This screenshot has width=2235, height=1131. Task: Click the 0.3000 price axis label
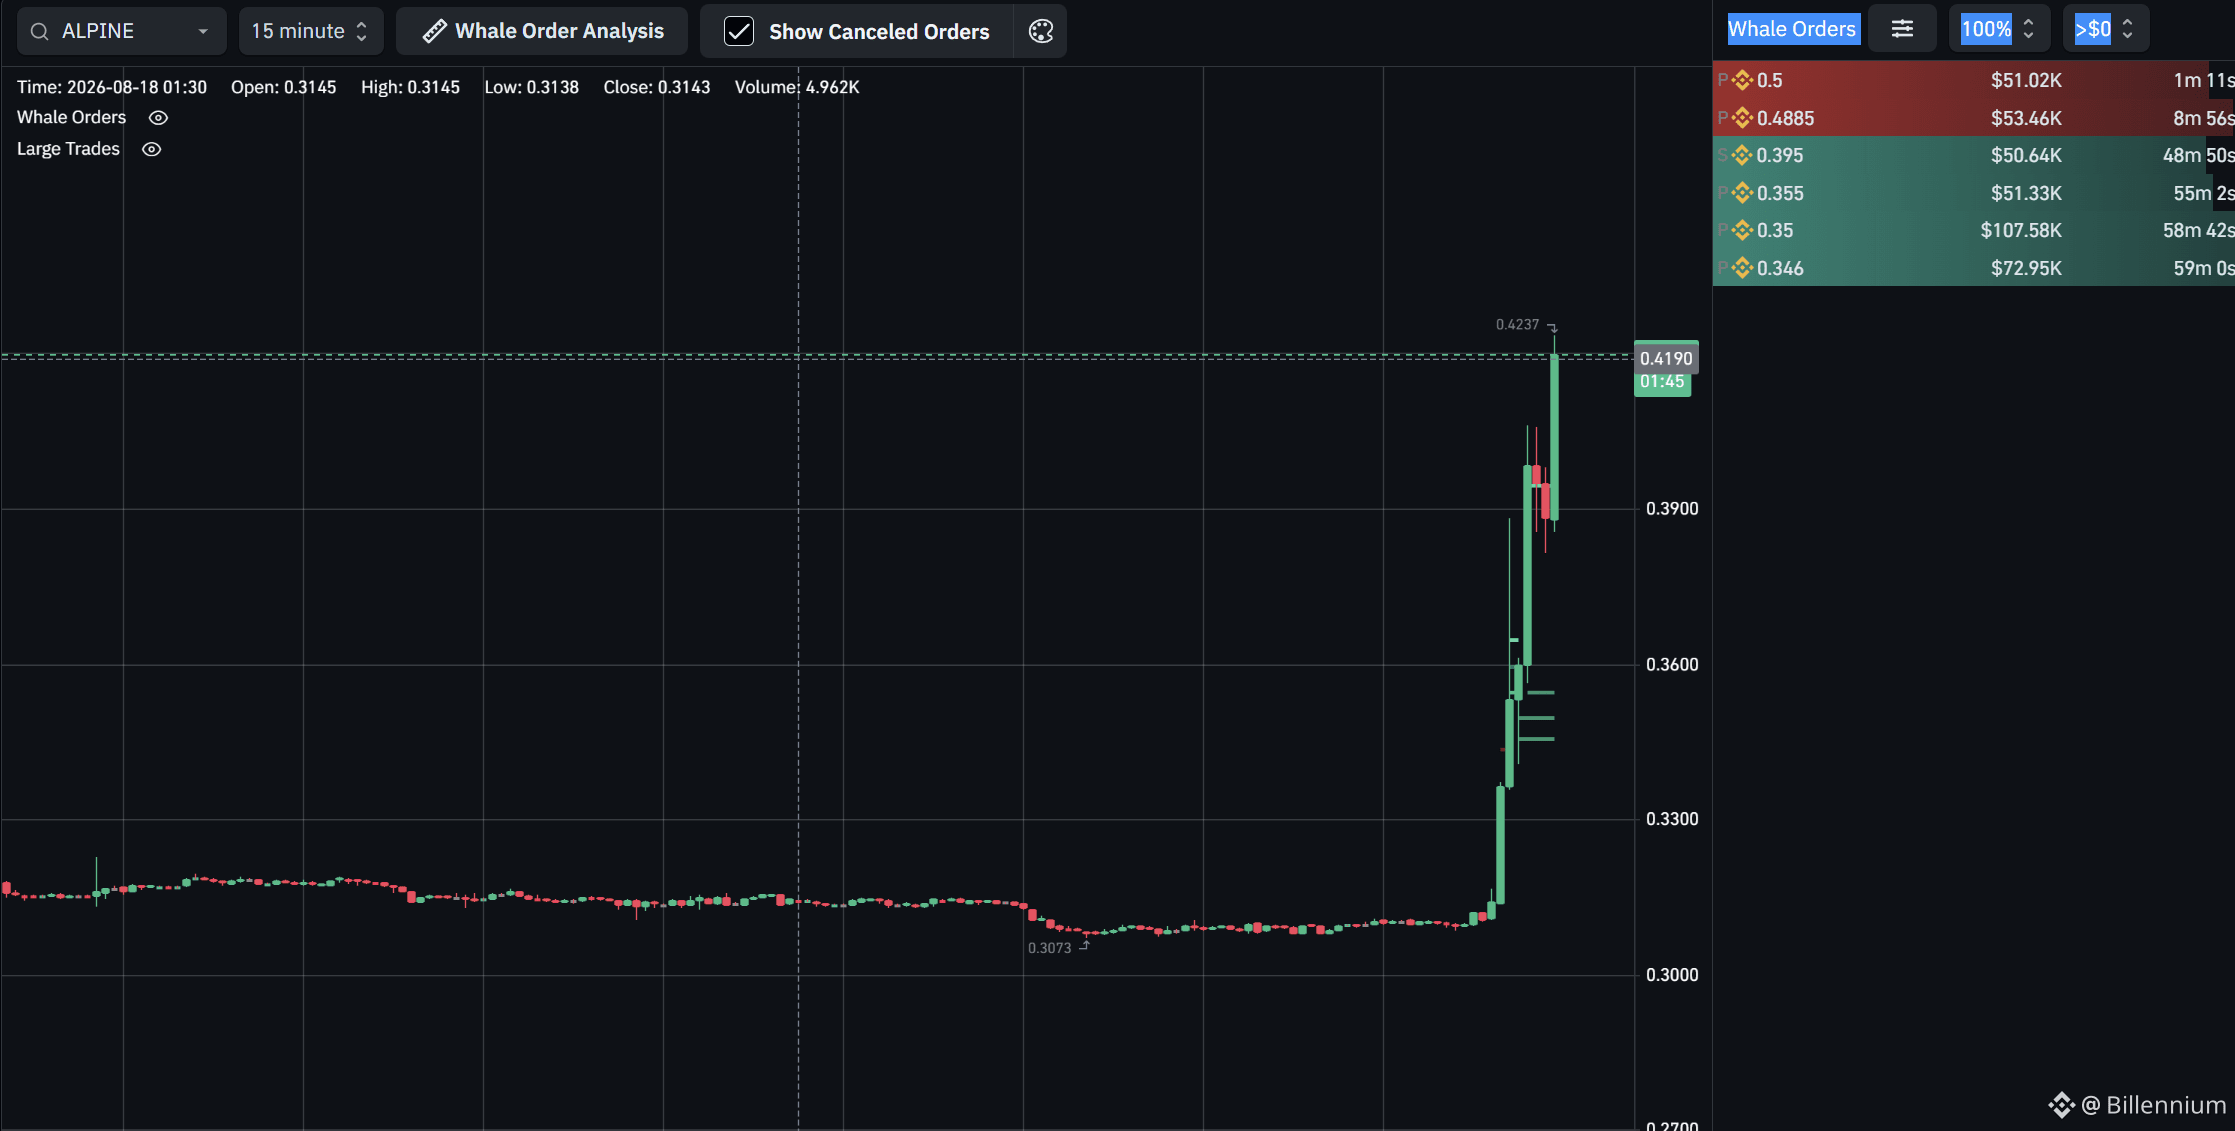coord(1672,975)
